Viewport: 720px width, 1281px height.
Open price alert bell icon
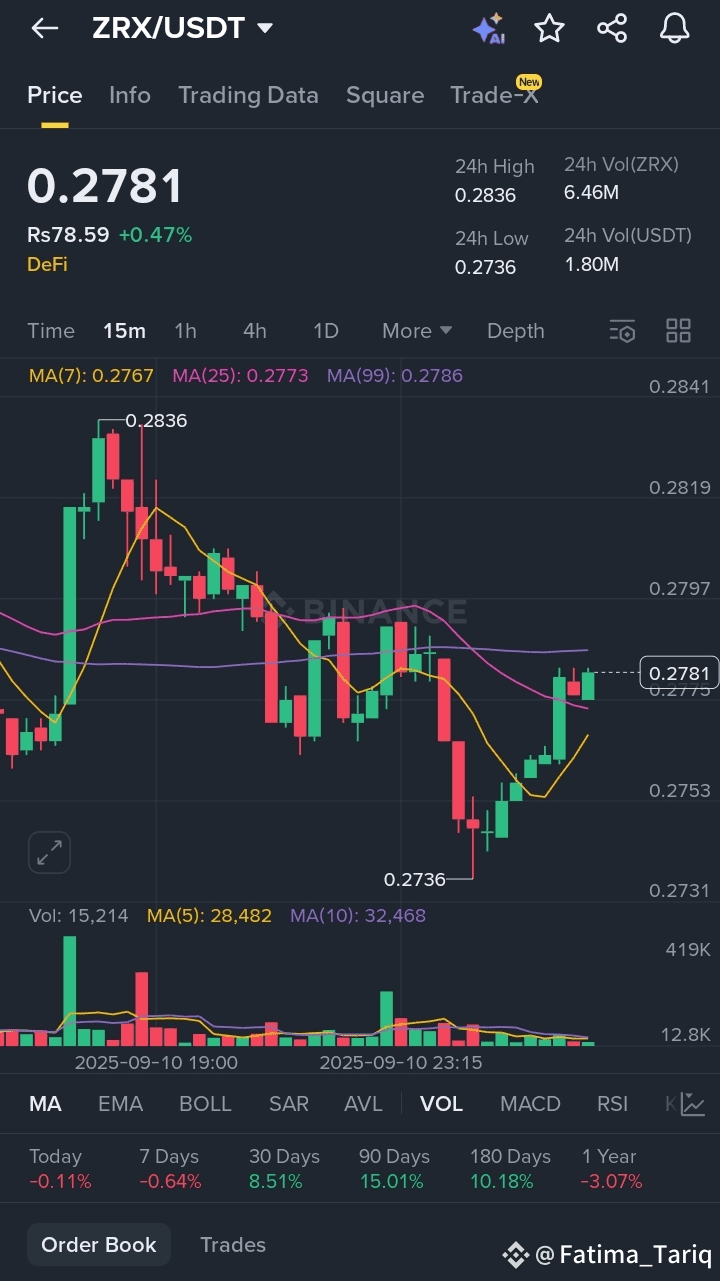pos(675,28)
